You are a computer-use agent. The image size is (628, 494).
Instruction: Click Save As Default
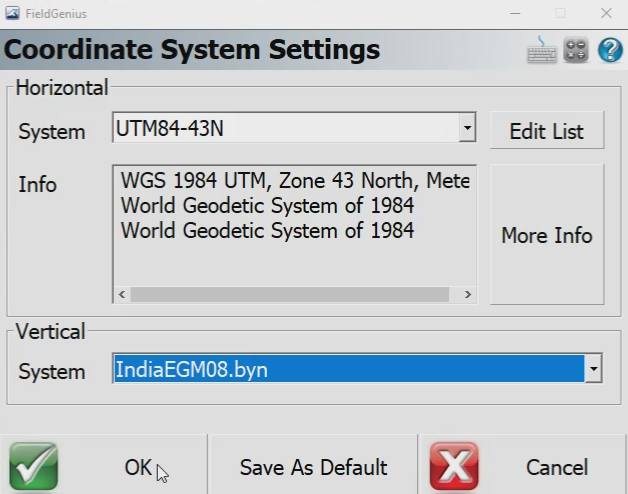[313, 467]
